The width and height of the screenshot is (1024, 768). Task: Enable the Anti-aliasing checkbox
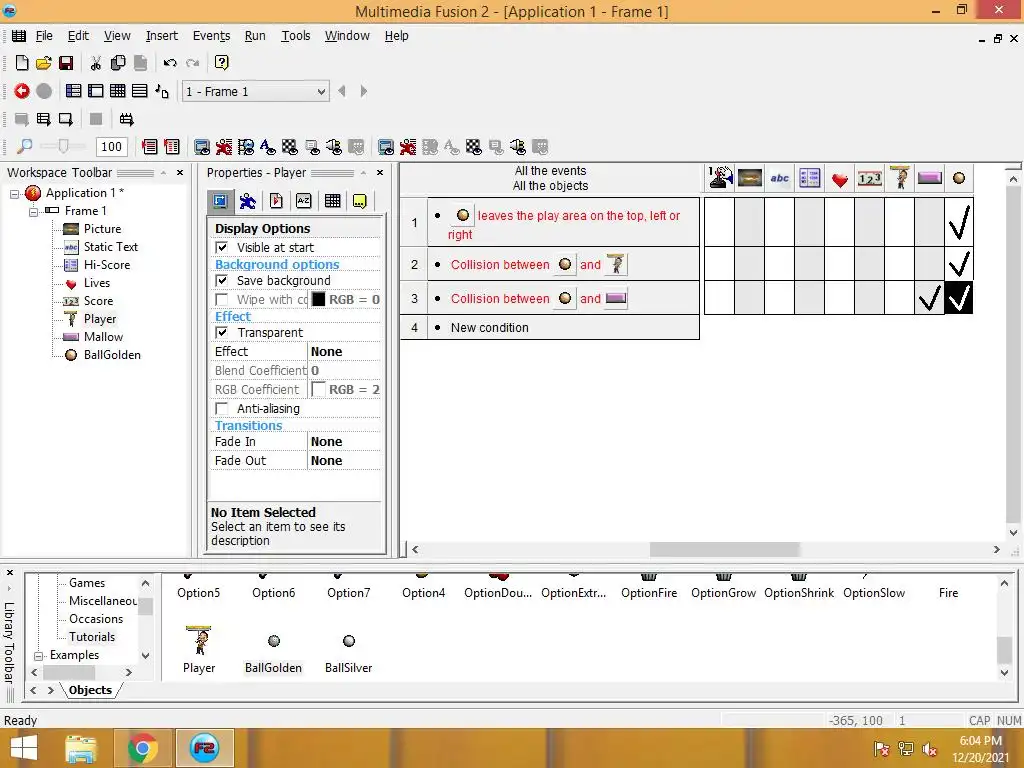222,408
